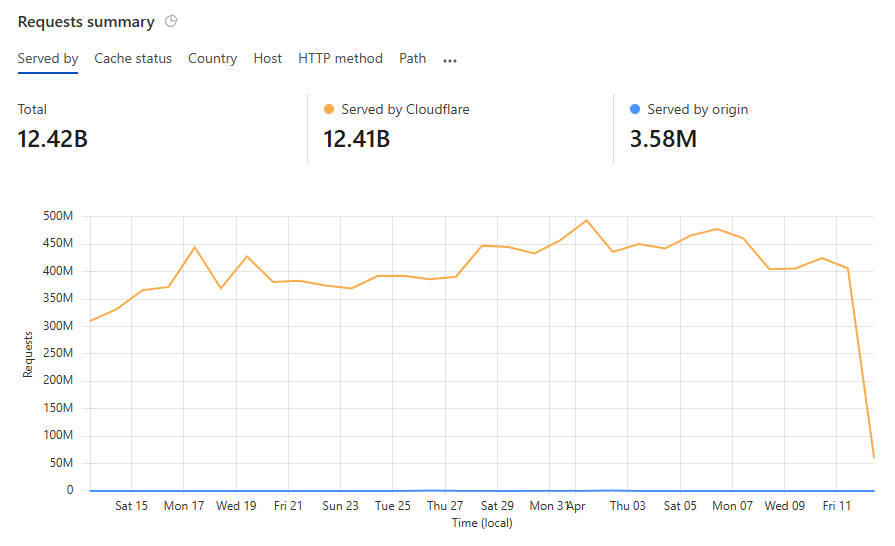Click the Sat 29 x-axis date label
Image resolution: width=895 pixels, height=546 pixels.
click(x=497, y=505)
